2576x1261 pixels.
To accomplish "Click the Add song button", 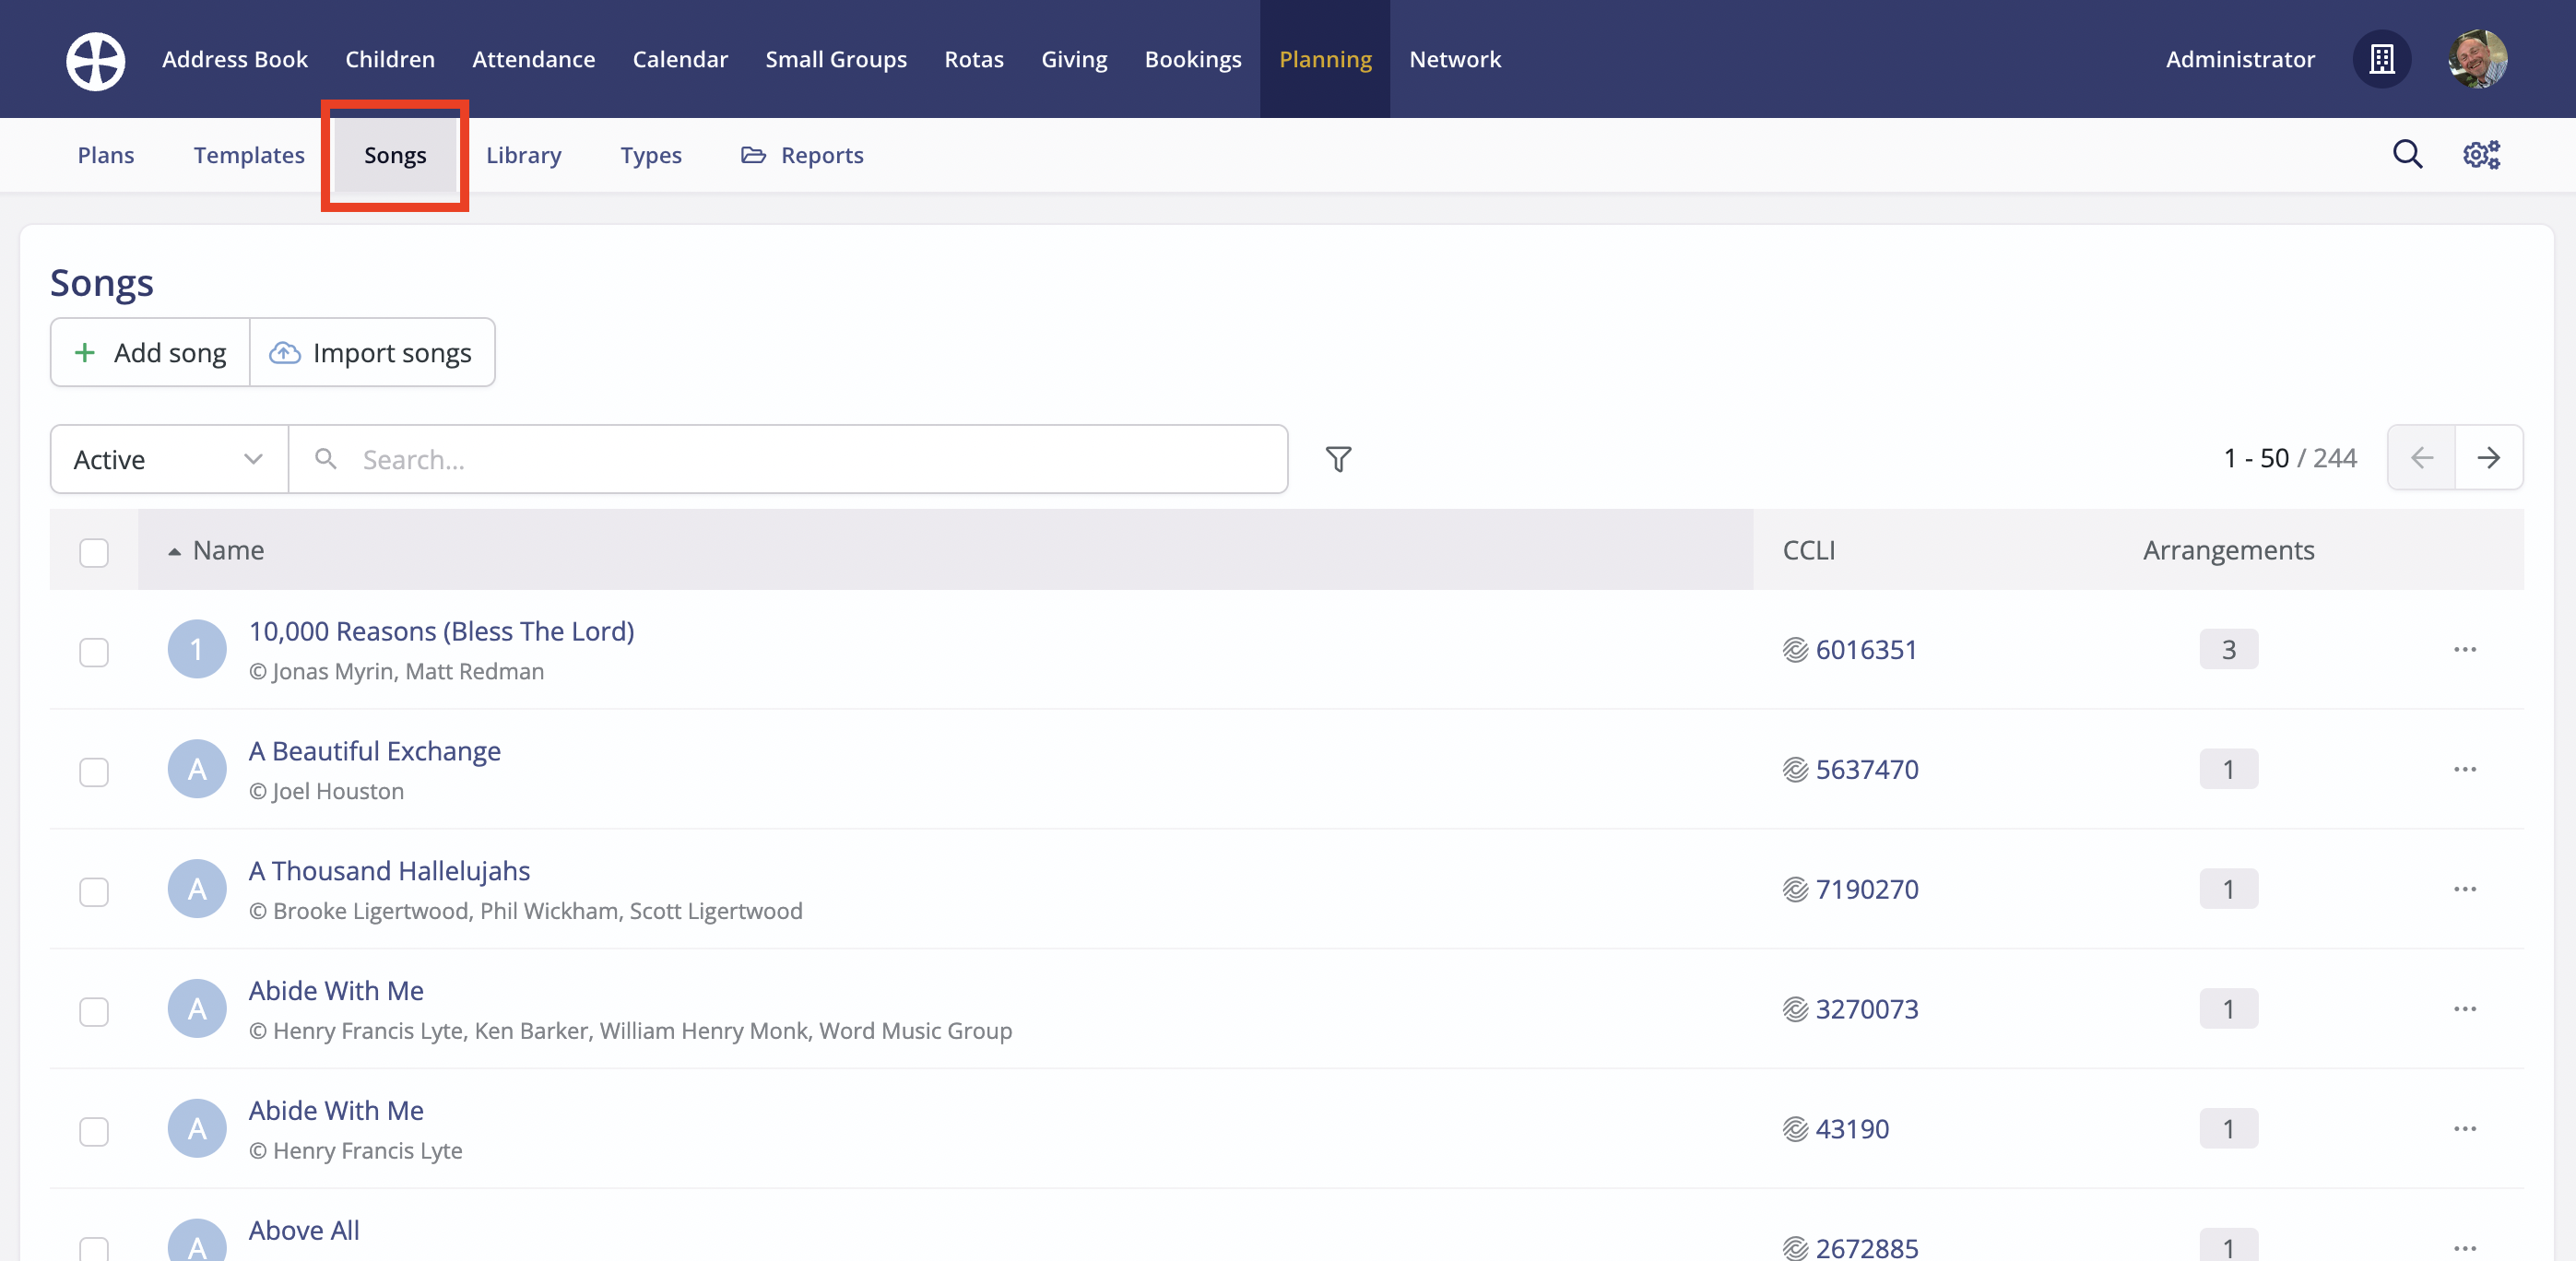I will coord(148,352).
